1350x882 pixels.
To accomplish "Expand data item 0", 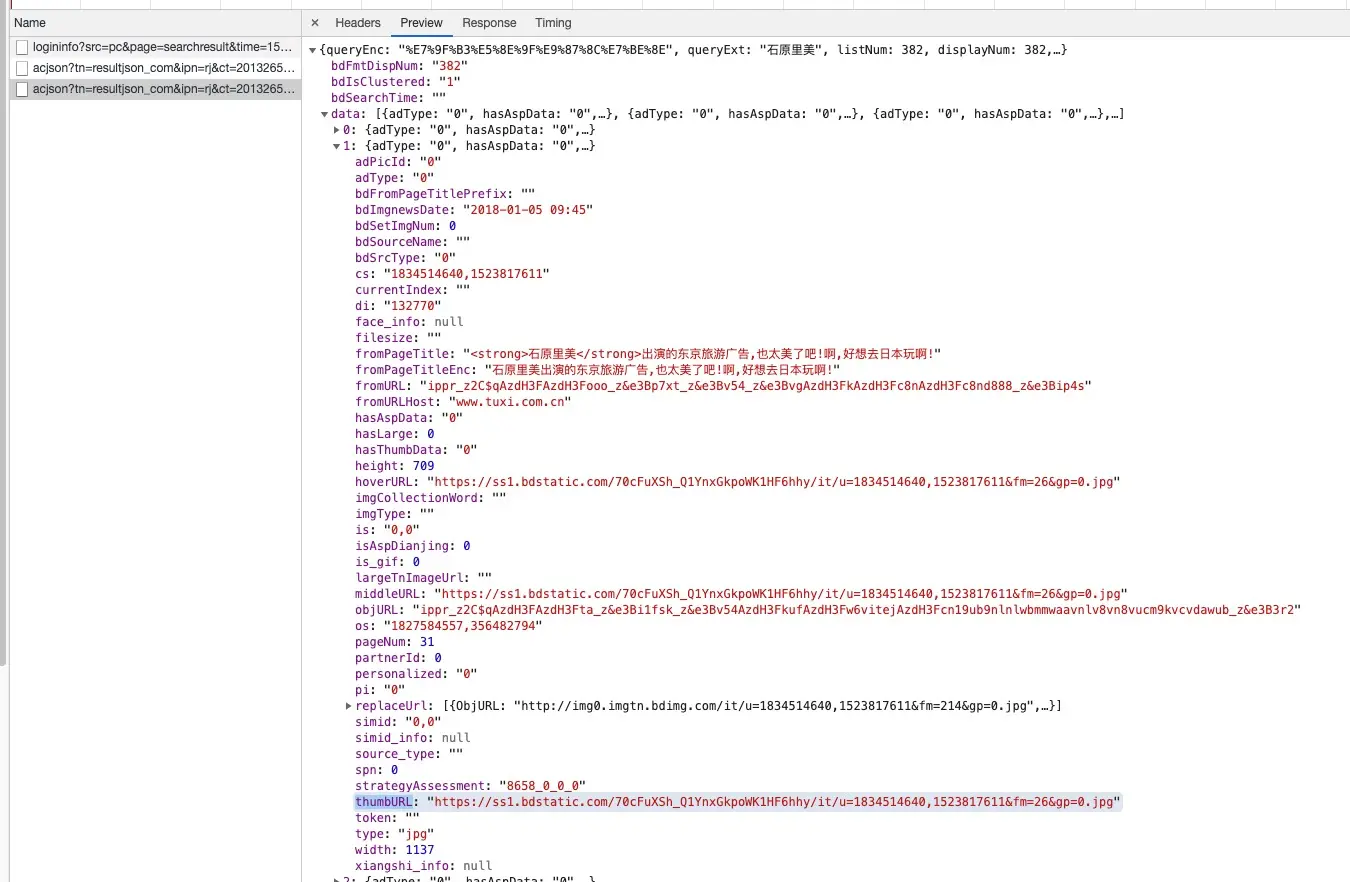I will click(337, 130).
